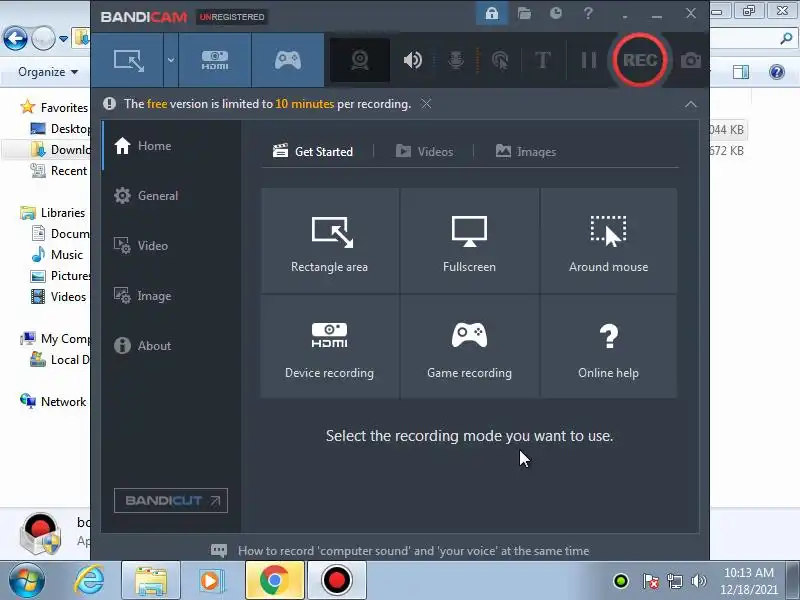Viewport: 800px width, 600px height.
Task: Launch Internet Explorer from the taskbar
Action: (90, 581)
